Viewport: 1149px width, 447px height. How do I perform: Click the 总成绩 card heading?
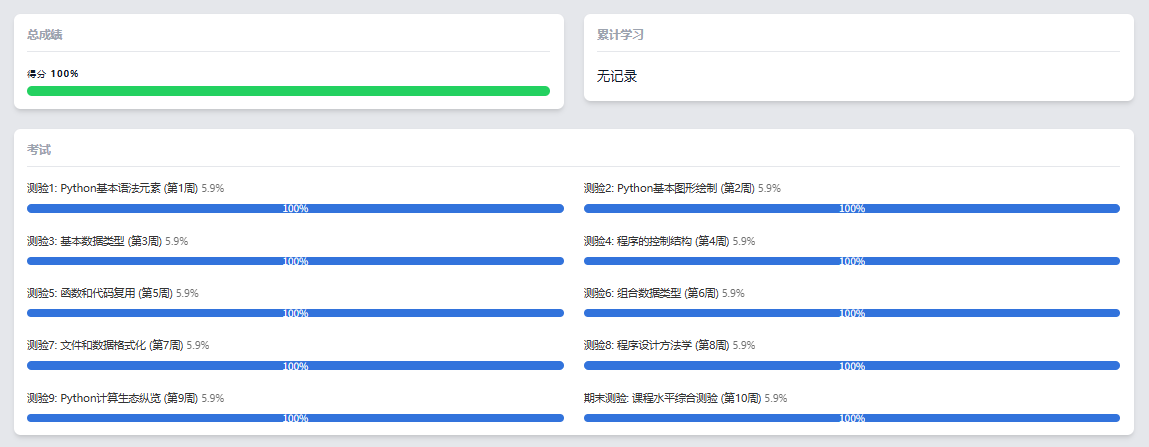(45, 35)
